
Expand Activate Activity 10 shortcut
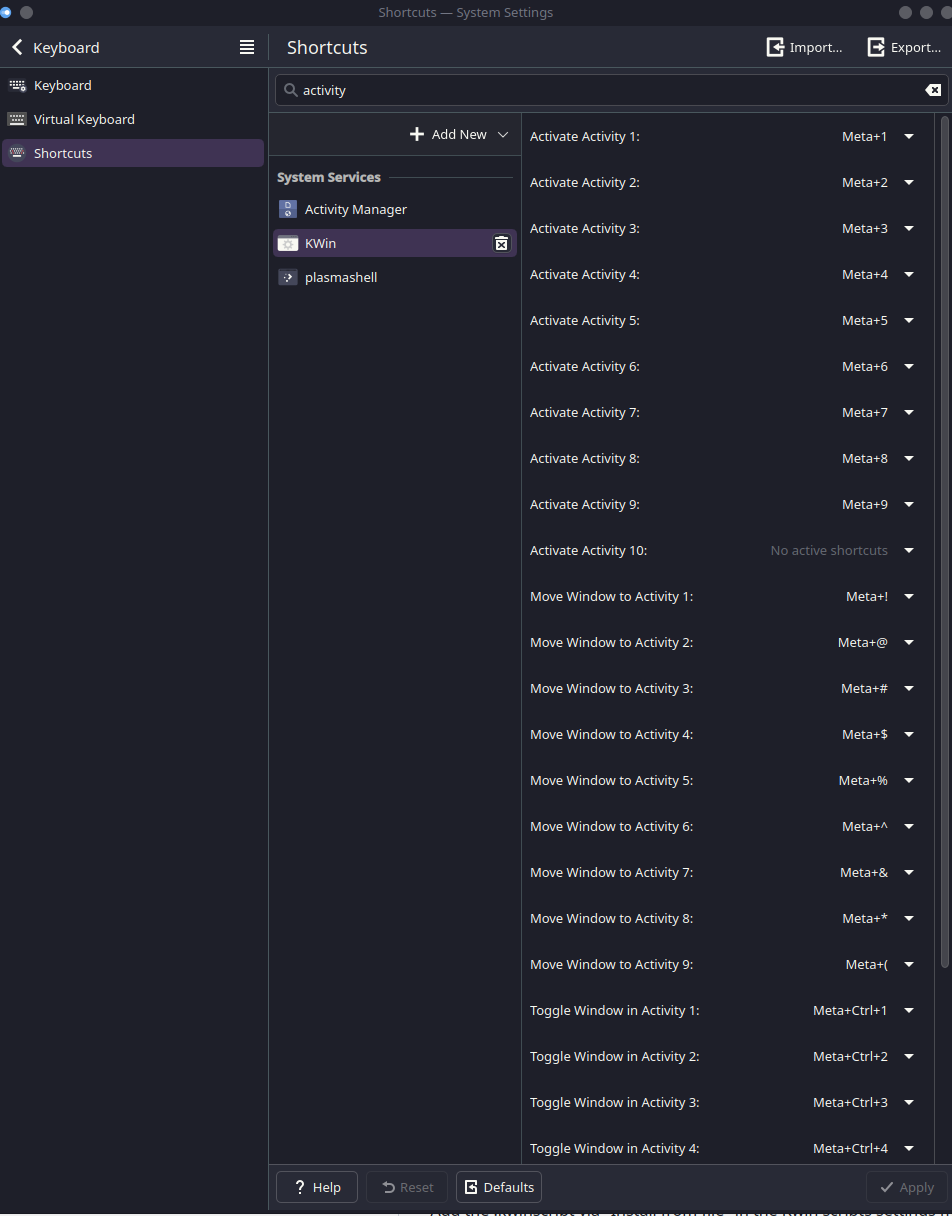909,550
